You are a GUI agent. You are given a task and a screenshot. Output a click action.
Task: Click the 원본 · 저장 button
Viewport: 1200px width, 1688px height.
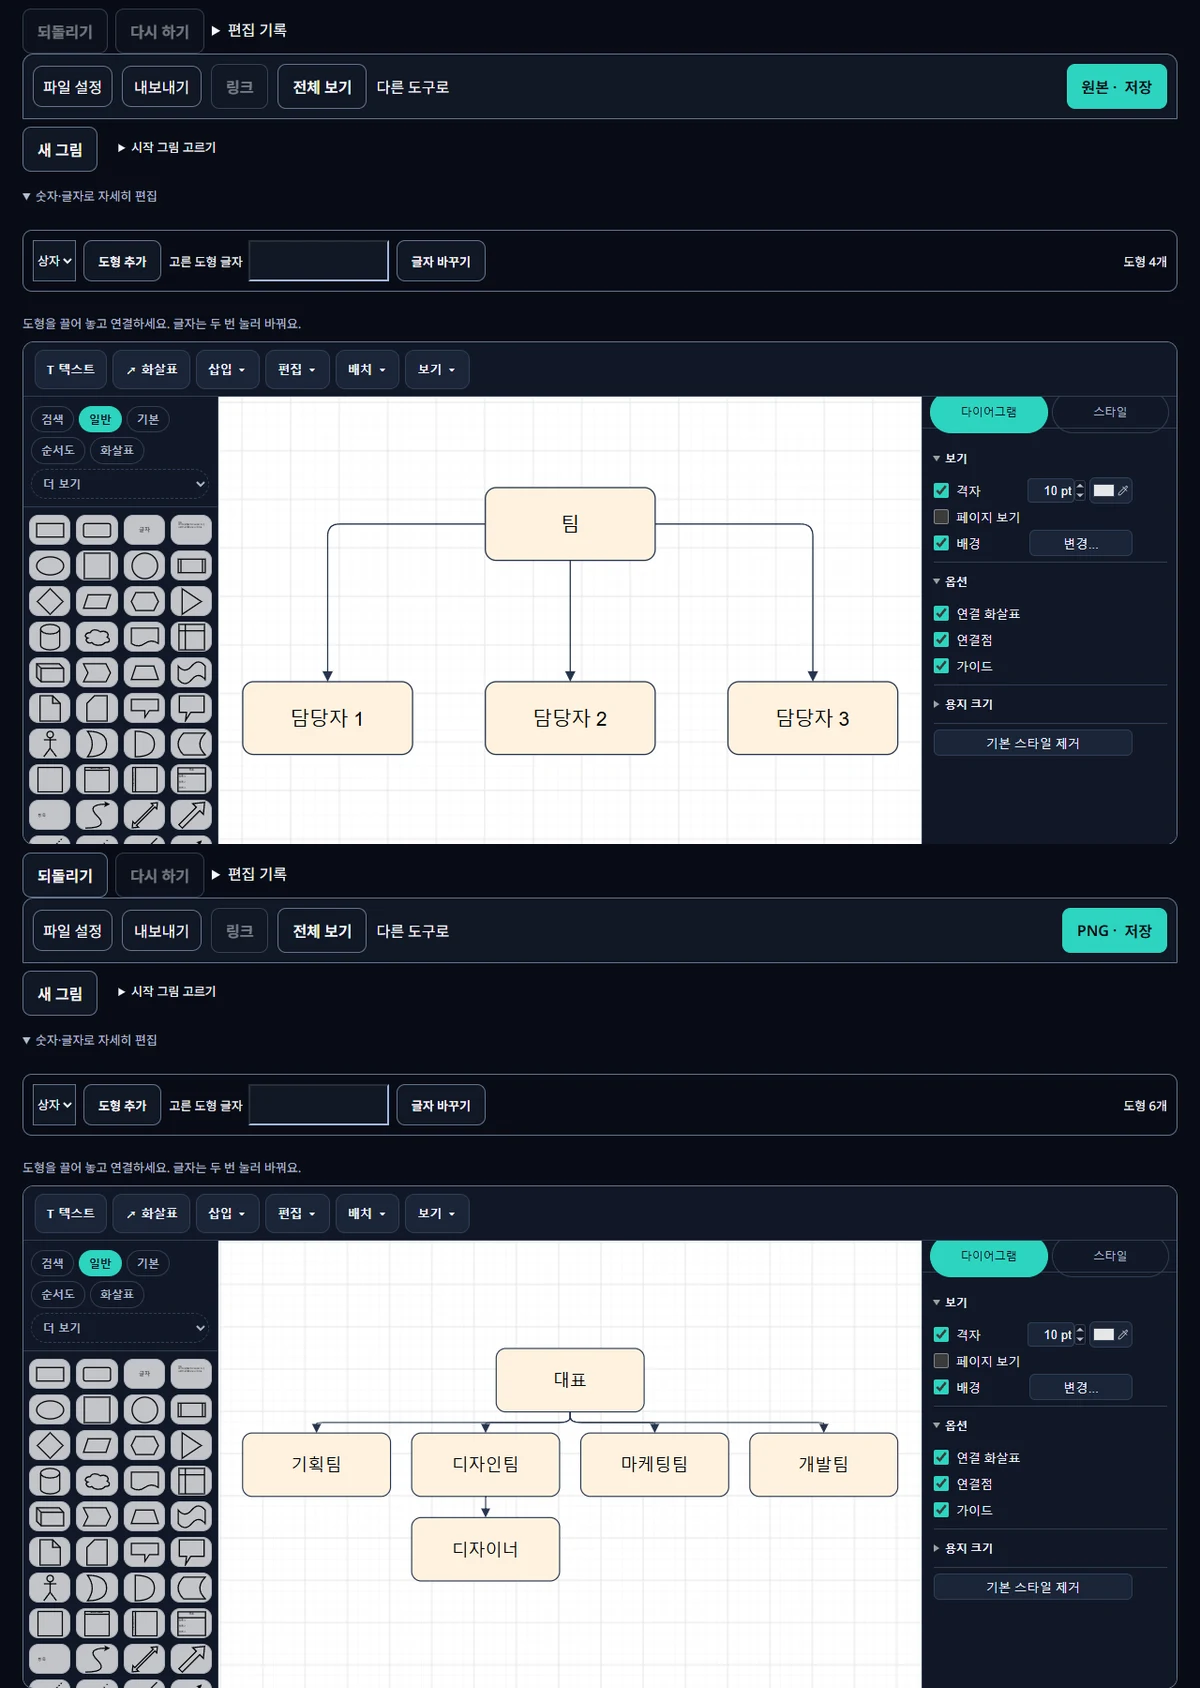1117,87
